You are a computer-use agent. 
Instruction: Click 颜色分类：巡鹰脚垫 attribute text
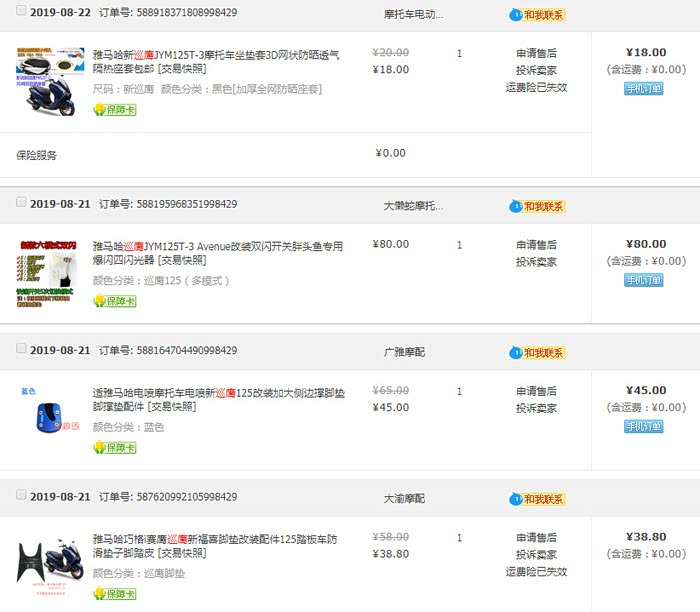click(x=139, y=574)
